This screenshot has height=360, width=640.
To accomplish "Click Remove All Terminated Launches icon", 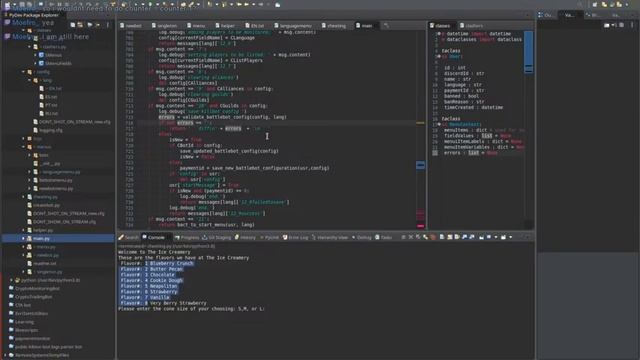I will coord(418,237).
